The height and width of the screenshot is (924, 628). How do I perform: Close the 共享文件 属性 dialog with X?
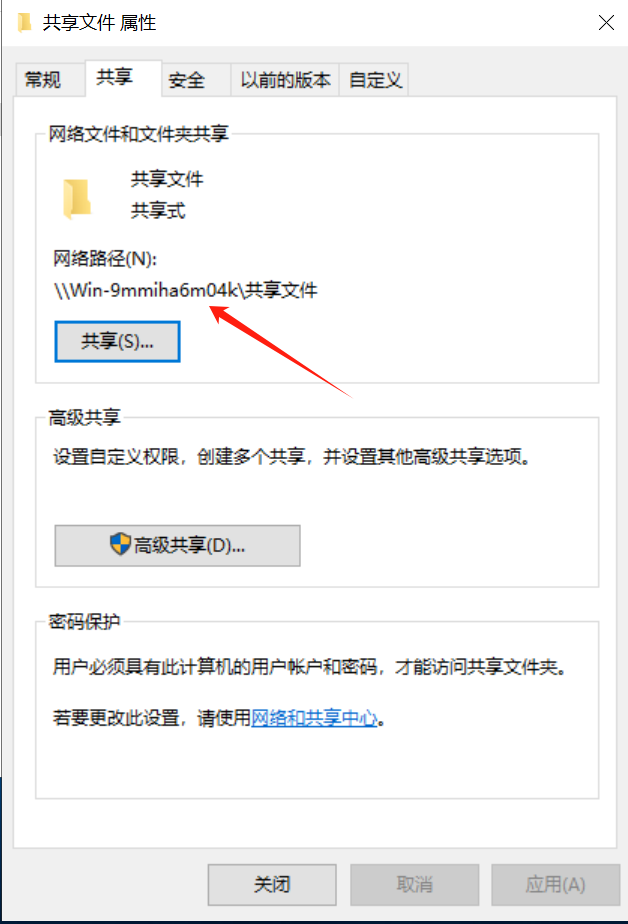point(606,23)
